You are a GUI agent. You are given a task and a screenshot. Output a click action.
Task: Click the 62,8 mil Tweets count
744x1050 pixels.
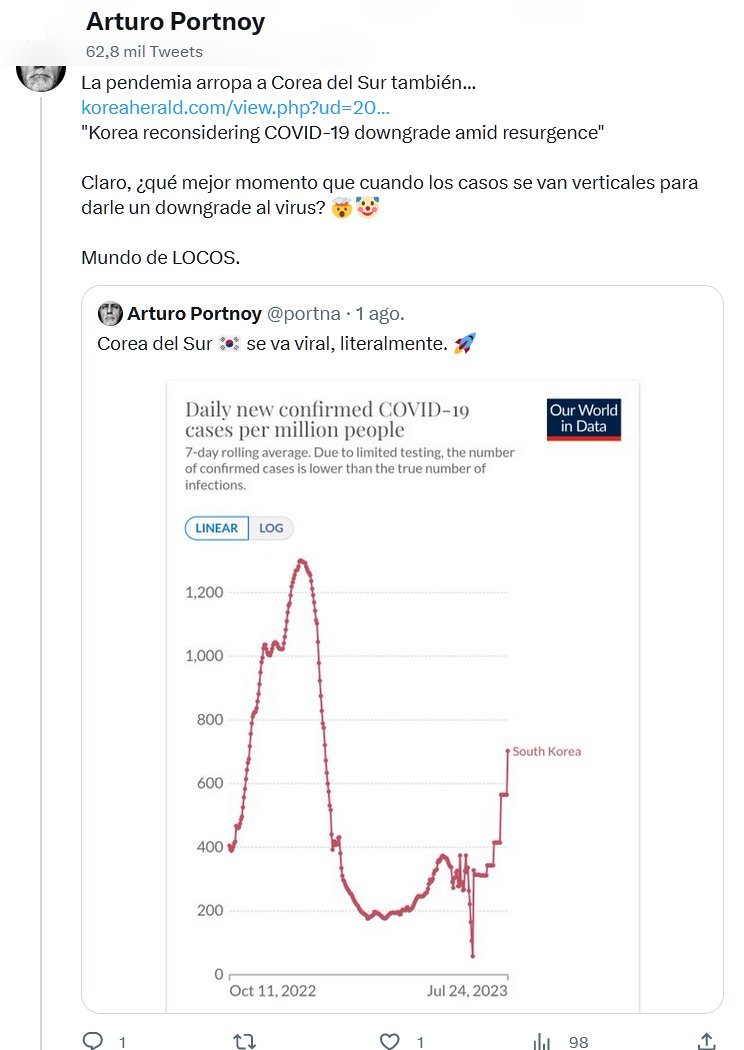tap(144, 51)
